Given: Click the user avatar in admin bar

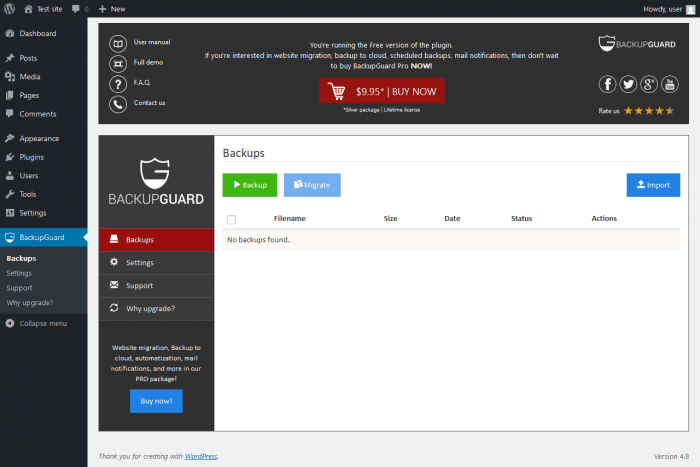Looking at the screenshot, I should 690,10.
